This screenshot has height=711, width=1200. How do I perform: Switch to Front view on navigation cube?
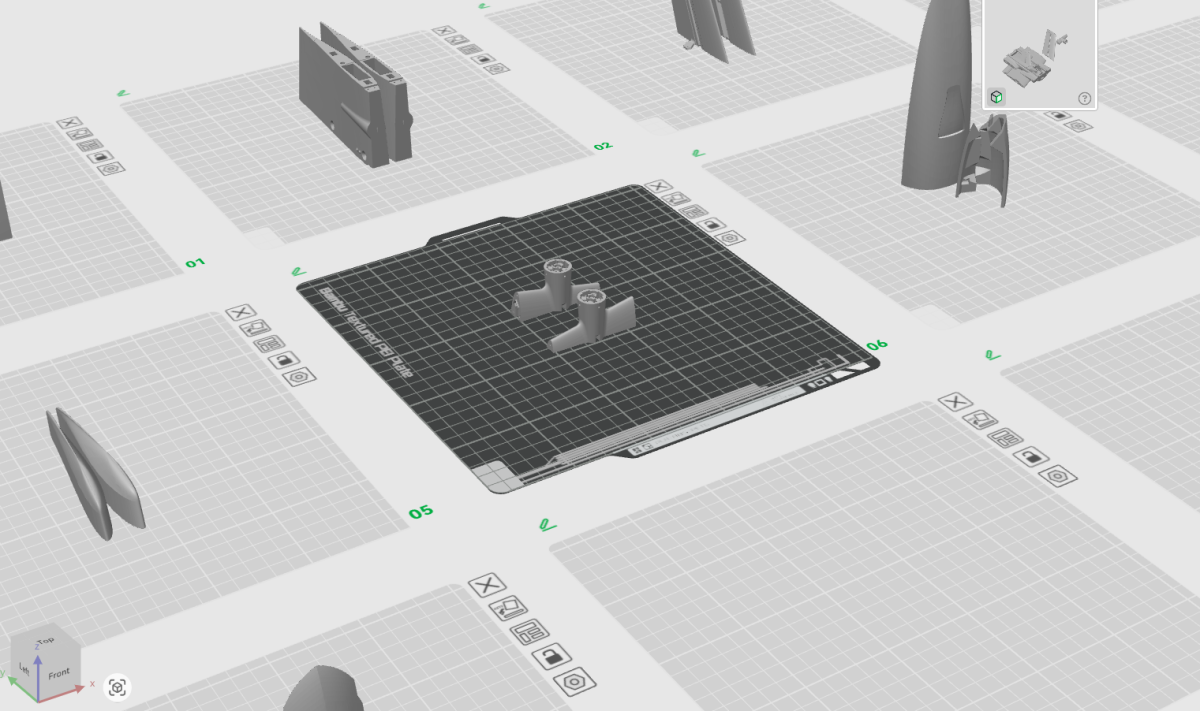point(58,673)
